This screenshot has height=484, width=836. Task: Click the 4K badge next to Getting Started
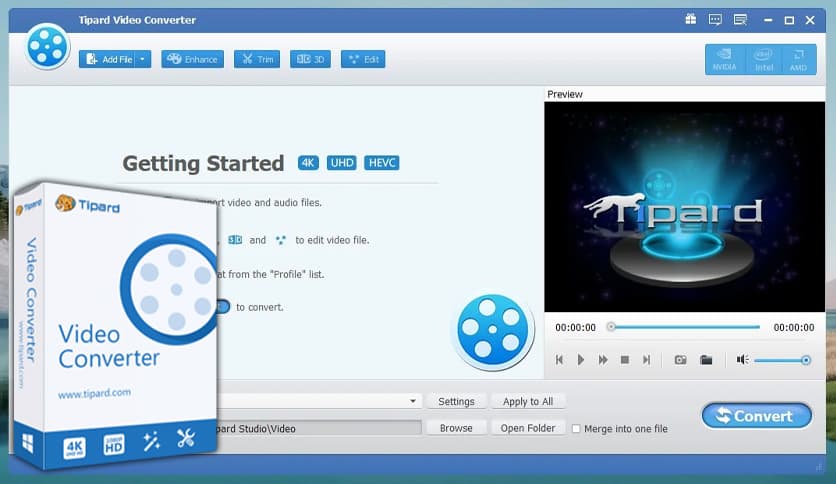point(308,163)
